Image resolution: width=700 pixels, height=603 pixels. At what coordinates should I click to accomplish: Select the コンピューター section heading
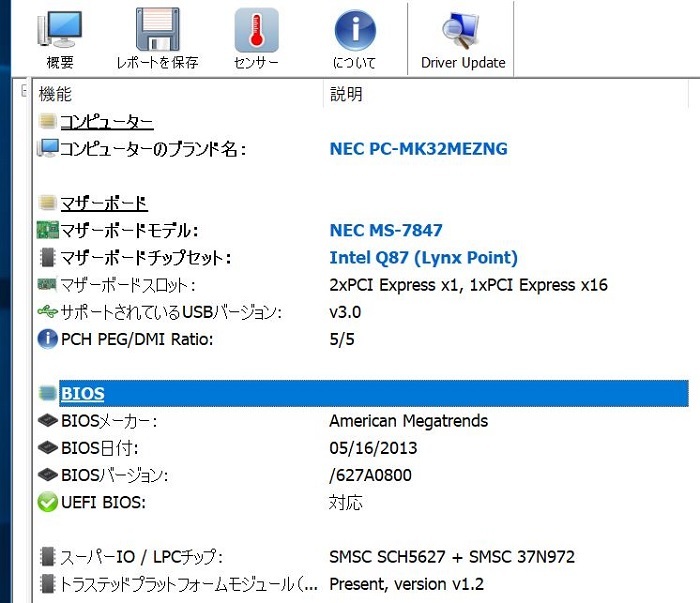(x=107, y=121)
